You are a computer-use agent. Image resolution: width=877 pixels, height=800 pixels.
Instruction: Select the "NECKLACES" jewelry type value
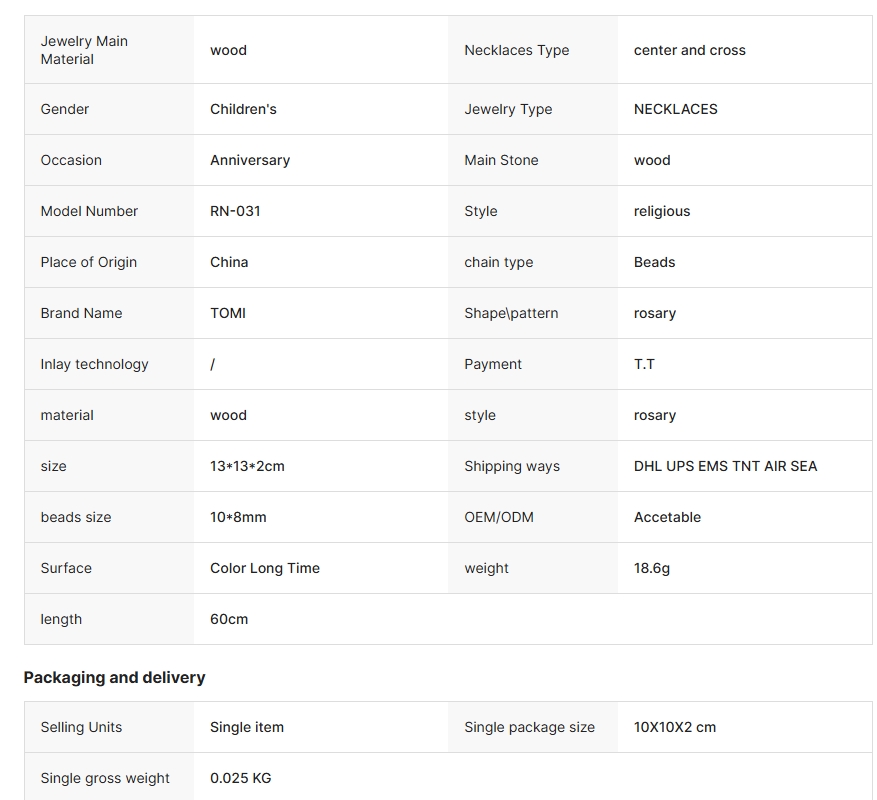pos(675,109)
